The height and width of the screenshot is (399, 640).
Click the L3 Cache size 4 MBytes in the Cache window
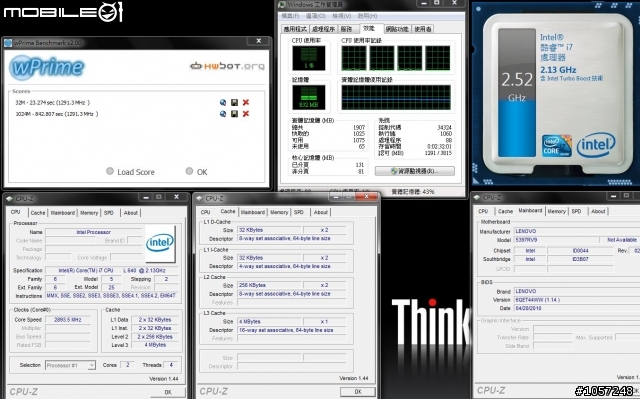click(x=270, y=321)
